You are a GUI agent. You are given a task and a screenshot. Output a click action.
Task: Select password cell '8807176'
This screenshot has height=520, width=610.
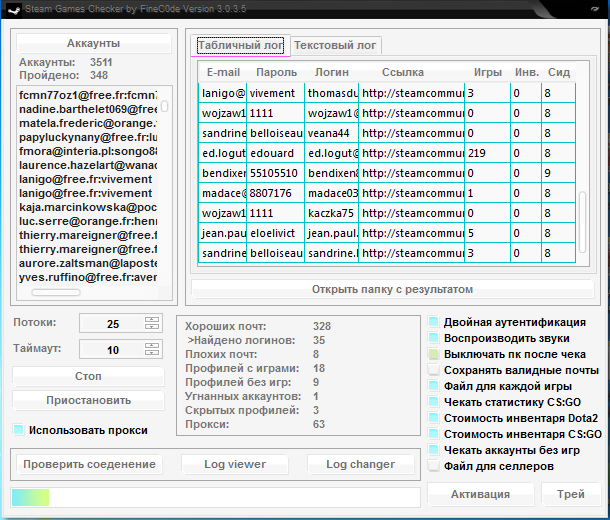(x=276, y=193)
